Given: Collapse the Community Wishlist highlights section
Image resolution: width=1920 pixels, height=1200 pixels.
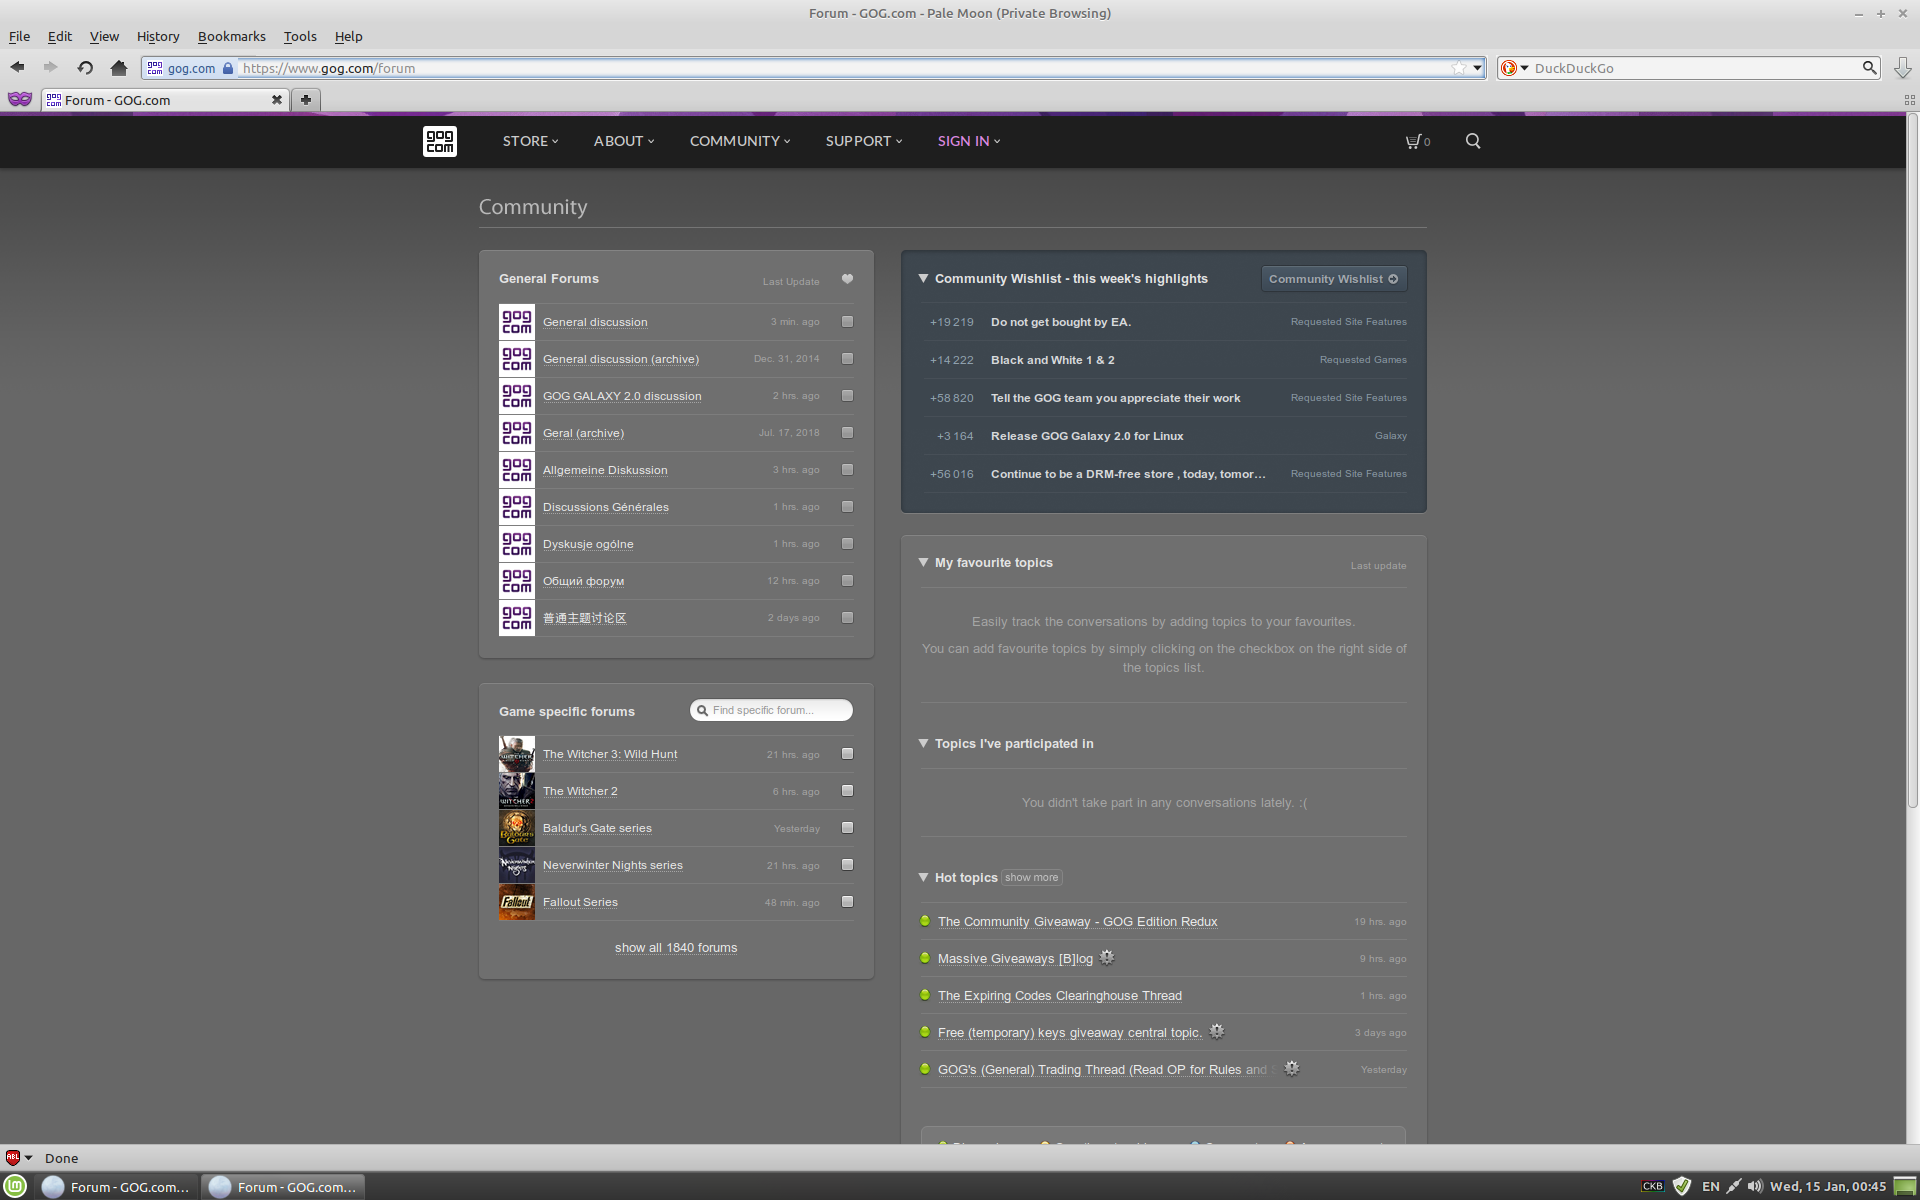Looking at the screenshot, I should 924,279.
